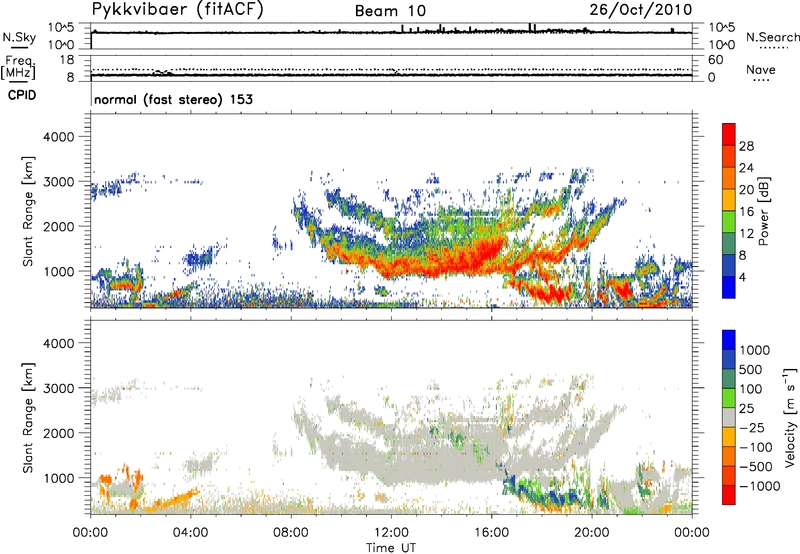Click the 500 velocity colorbar label

[750, 369]
